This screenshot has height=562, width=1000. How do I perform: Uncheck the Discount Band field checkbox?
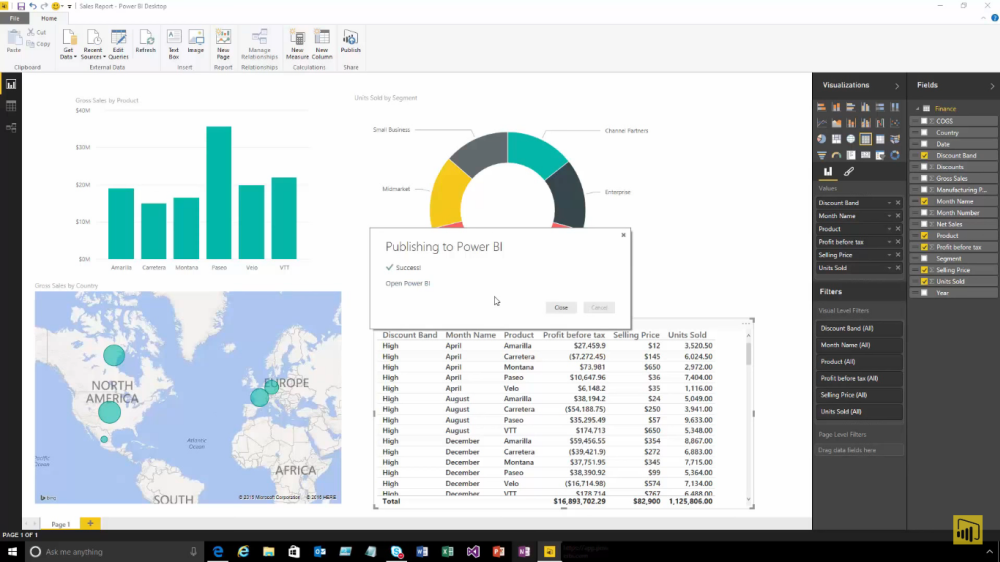[x=924, y=156]
